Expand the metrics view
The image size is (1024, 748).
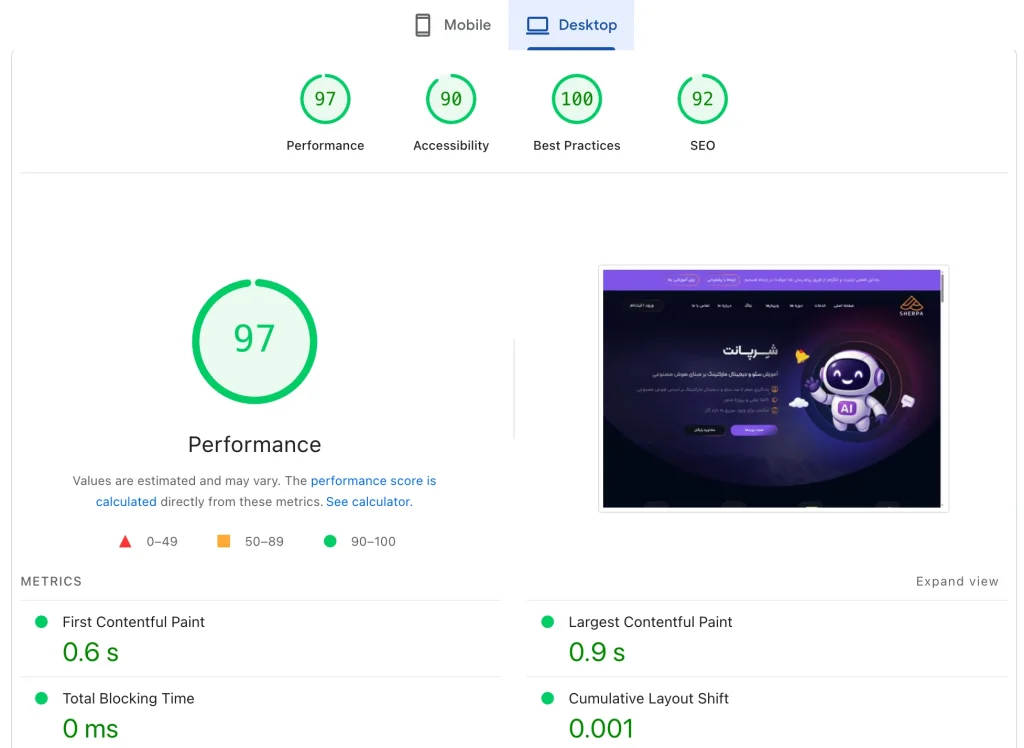coord(957,581)
